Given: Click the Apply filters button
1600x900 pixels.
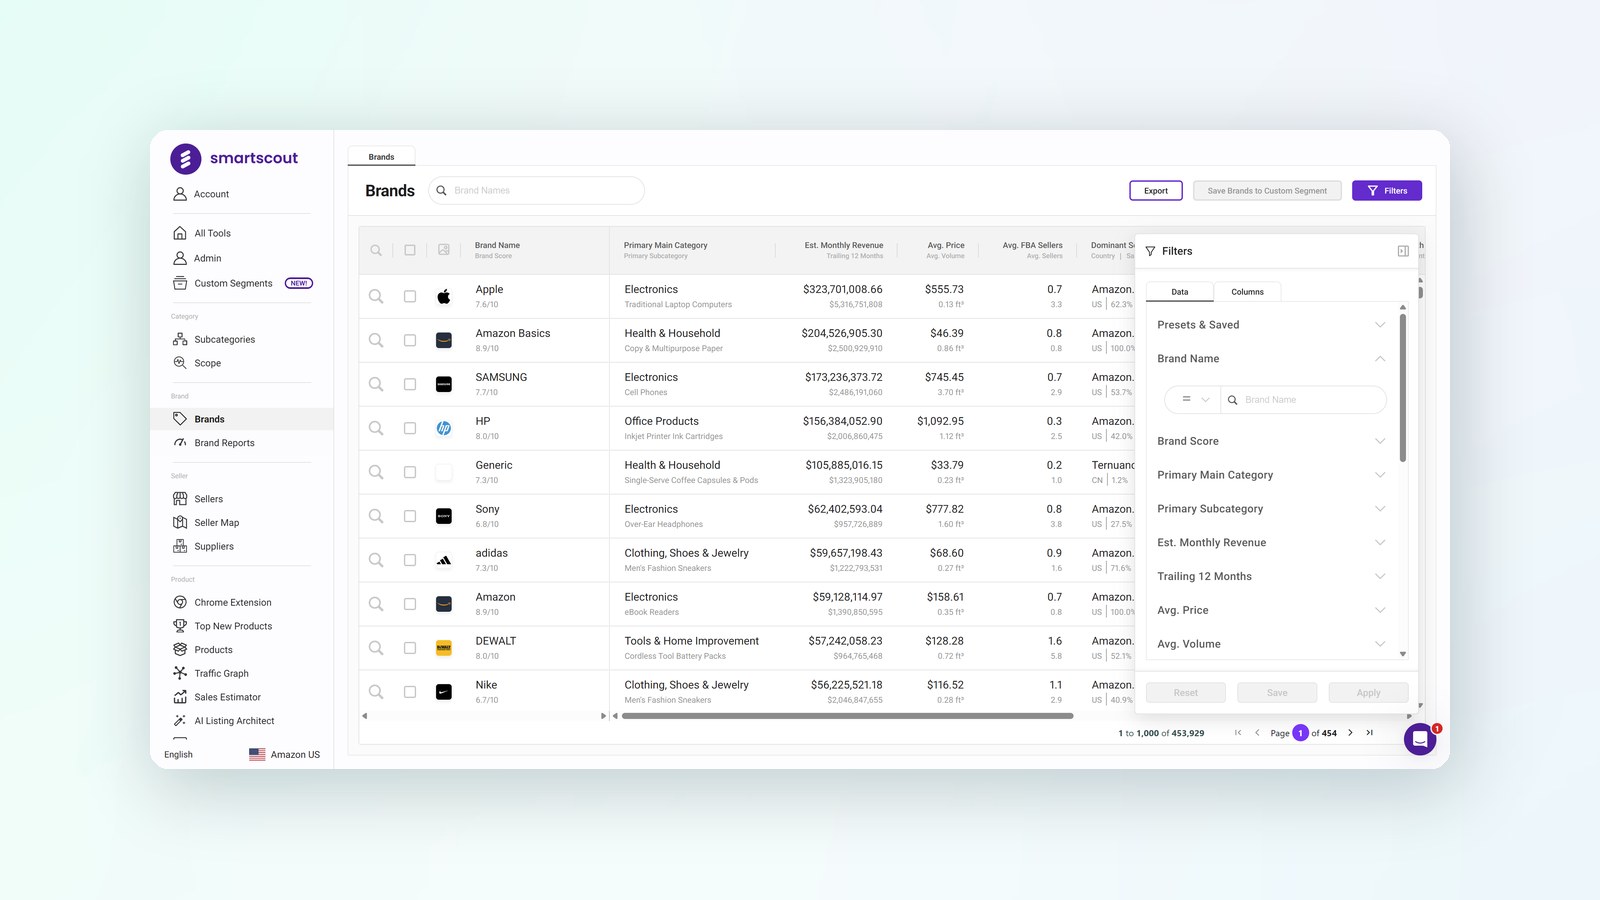Looking at the screenshot, I should [1368, 693].
